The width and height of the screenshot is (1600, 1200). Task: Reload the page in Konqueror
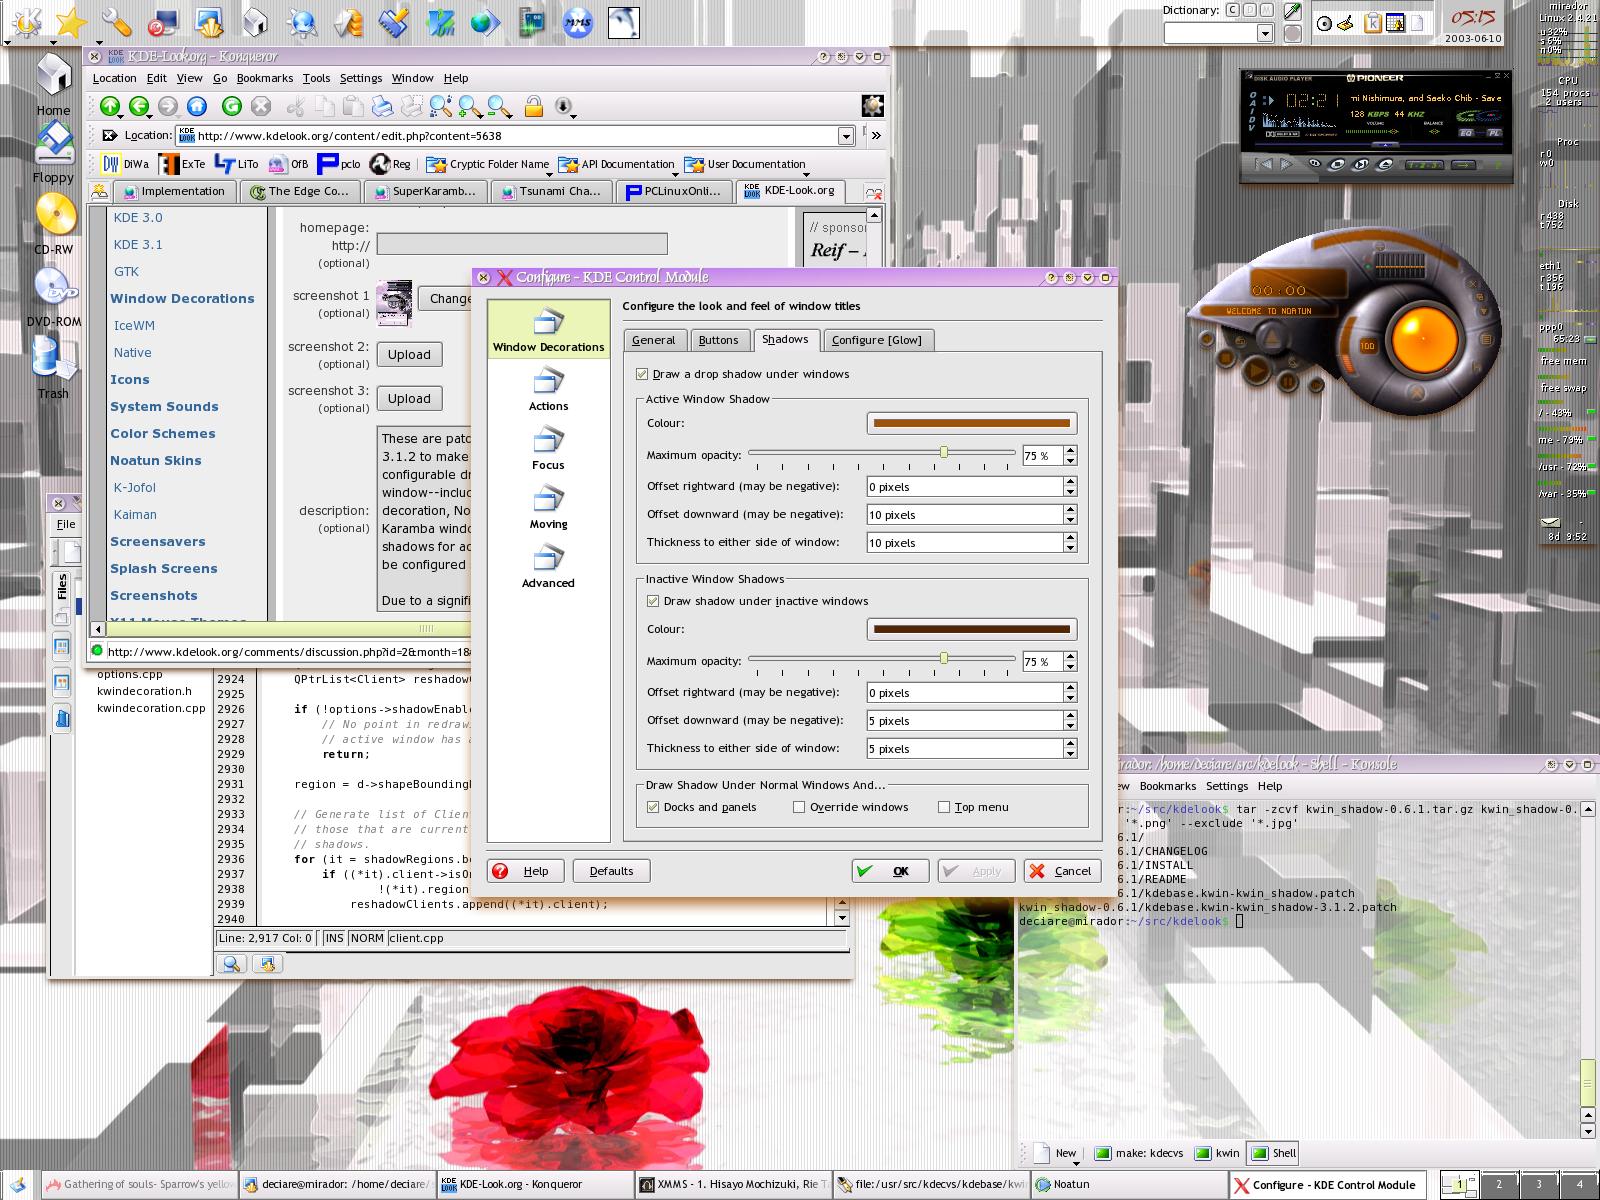(x=232, y=106)
